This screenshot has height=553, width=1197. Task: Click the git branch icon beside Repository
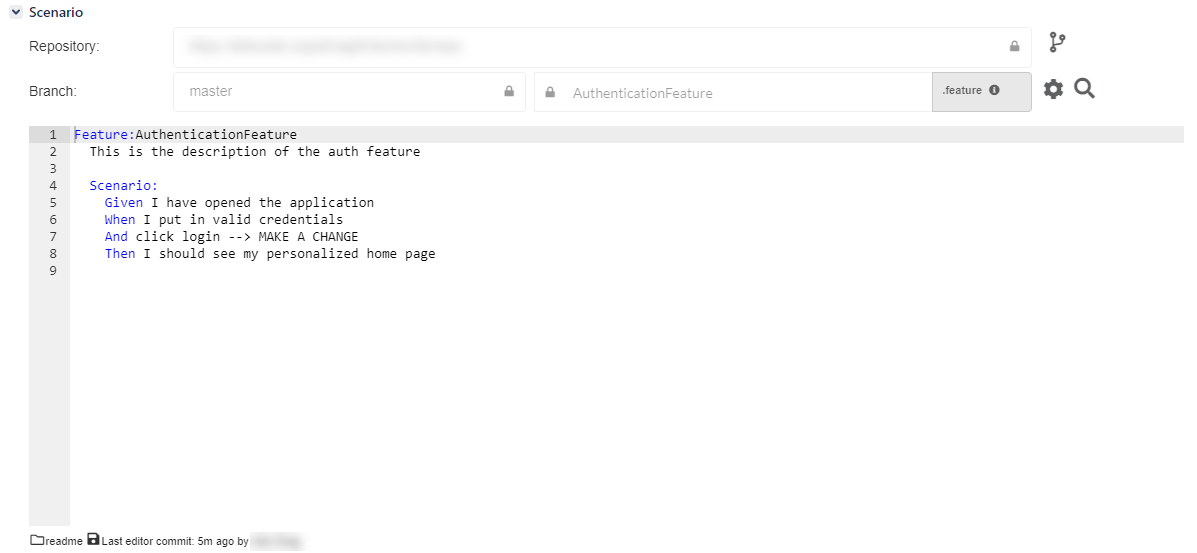[x=1057, y=43]
